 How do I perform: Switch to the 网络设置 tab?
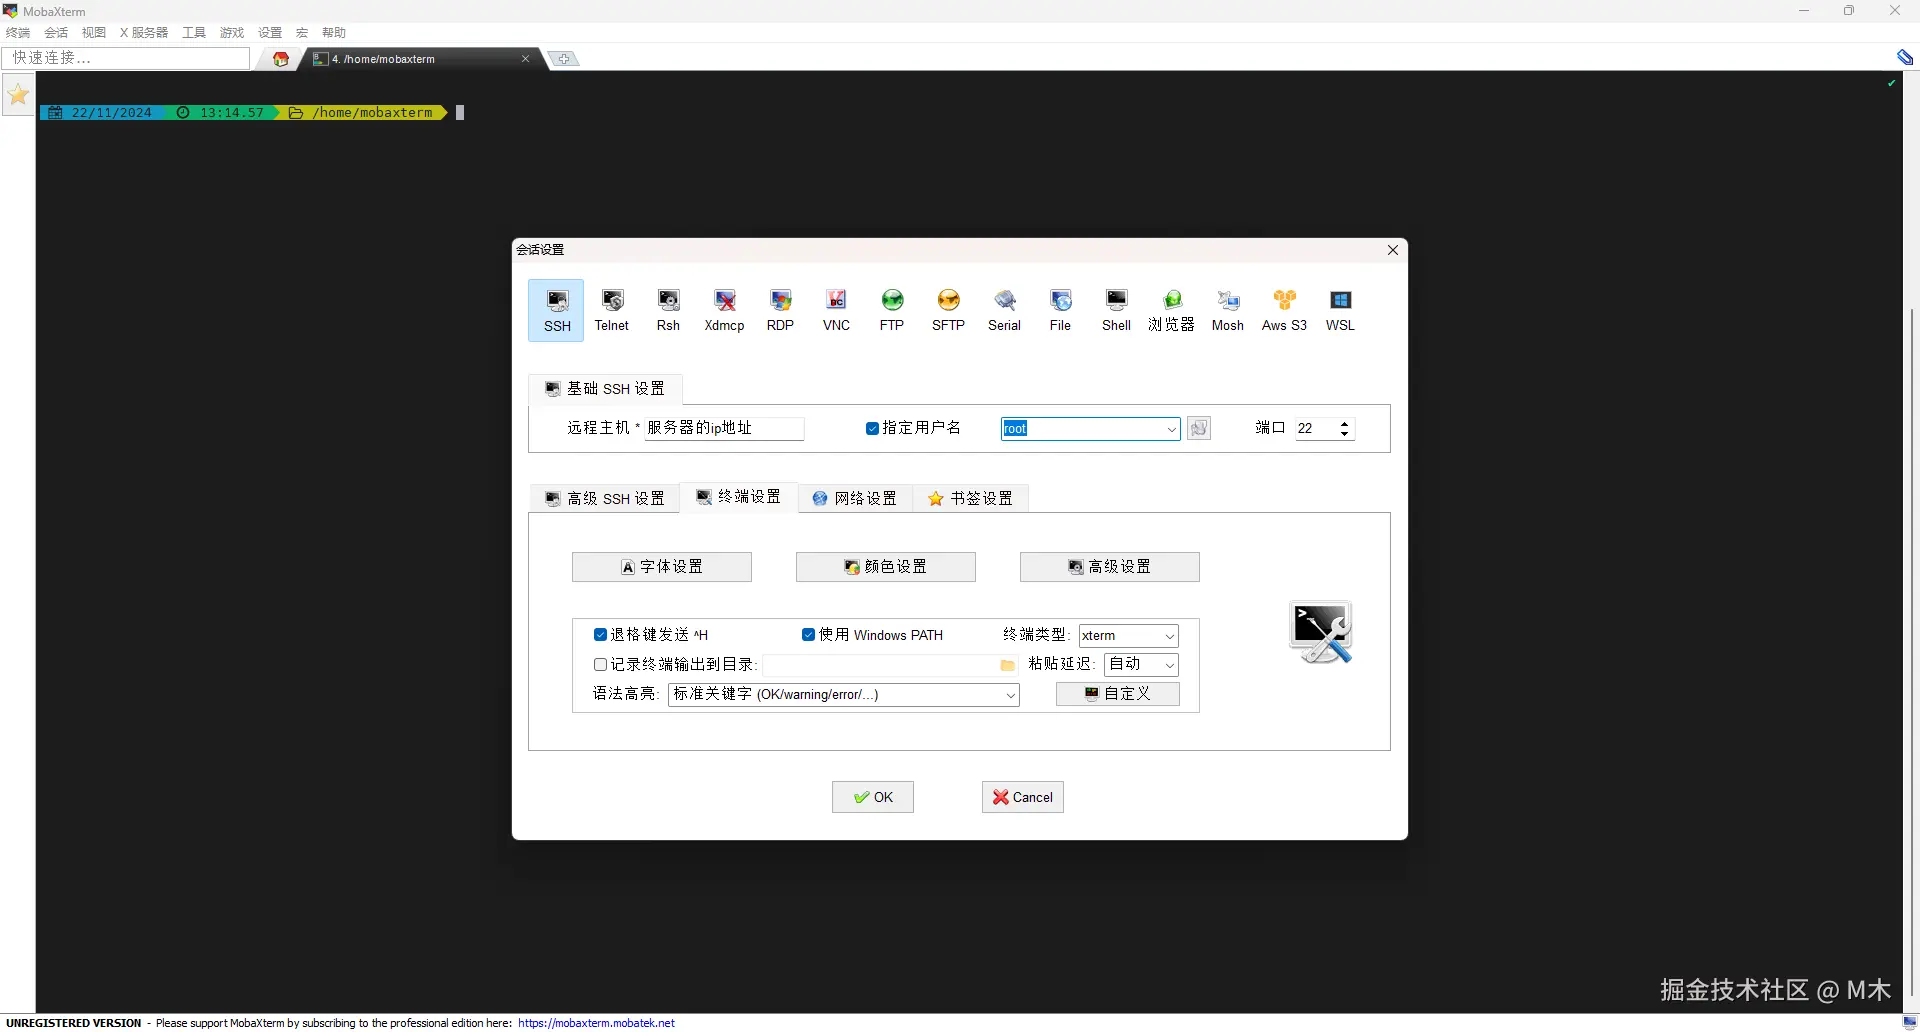click(x=855, y=498)
